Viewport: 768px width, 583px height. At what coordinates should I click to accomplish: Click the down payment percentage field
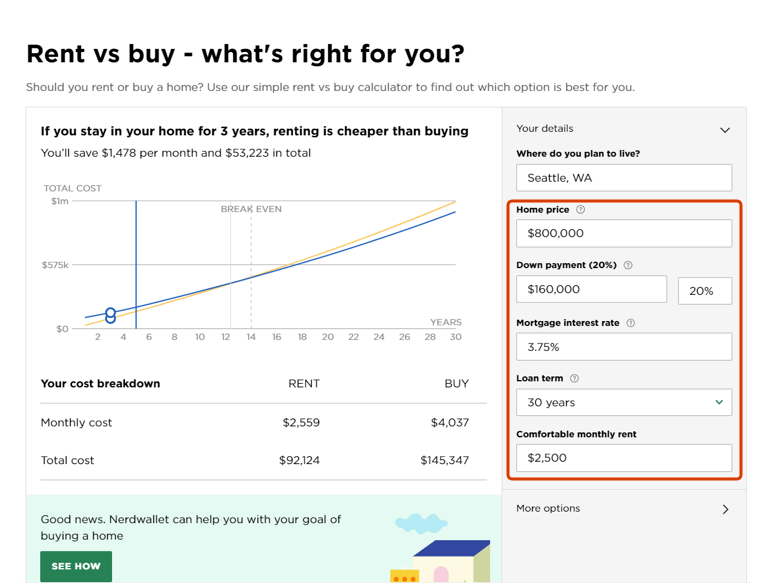point(704,291)
